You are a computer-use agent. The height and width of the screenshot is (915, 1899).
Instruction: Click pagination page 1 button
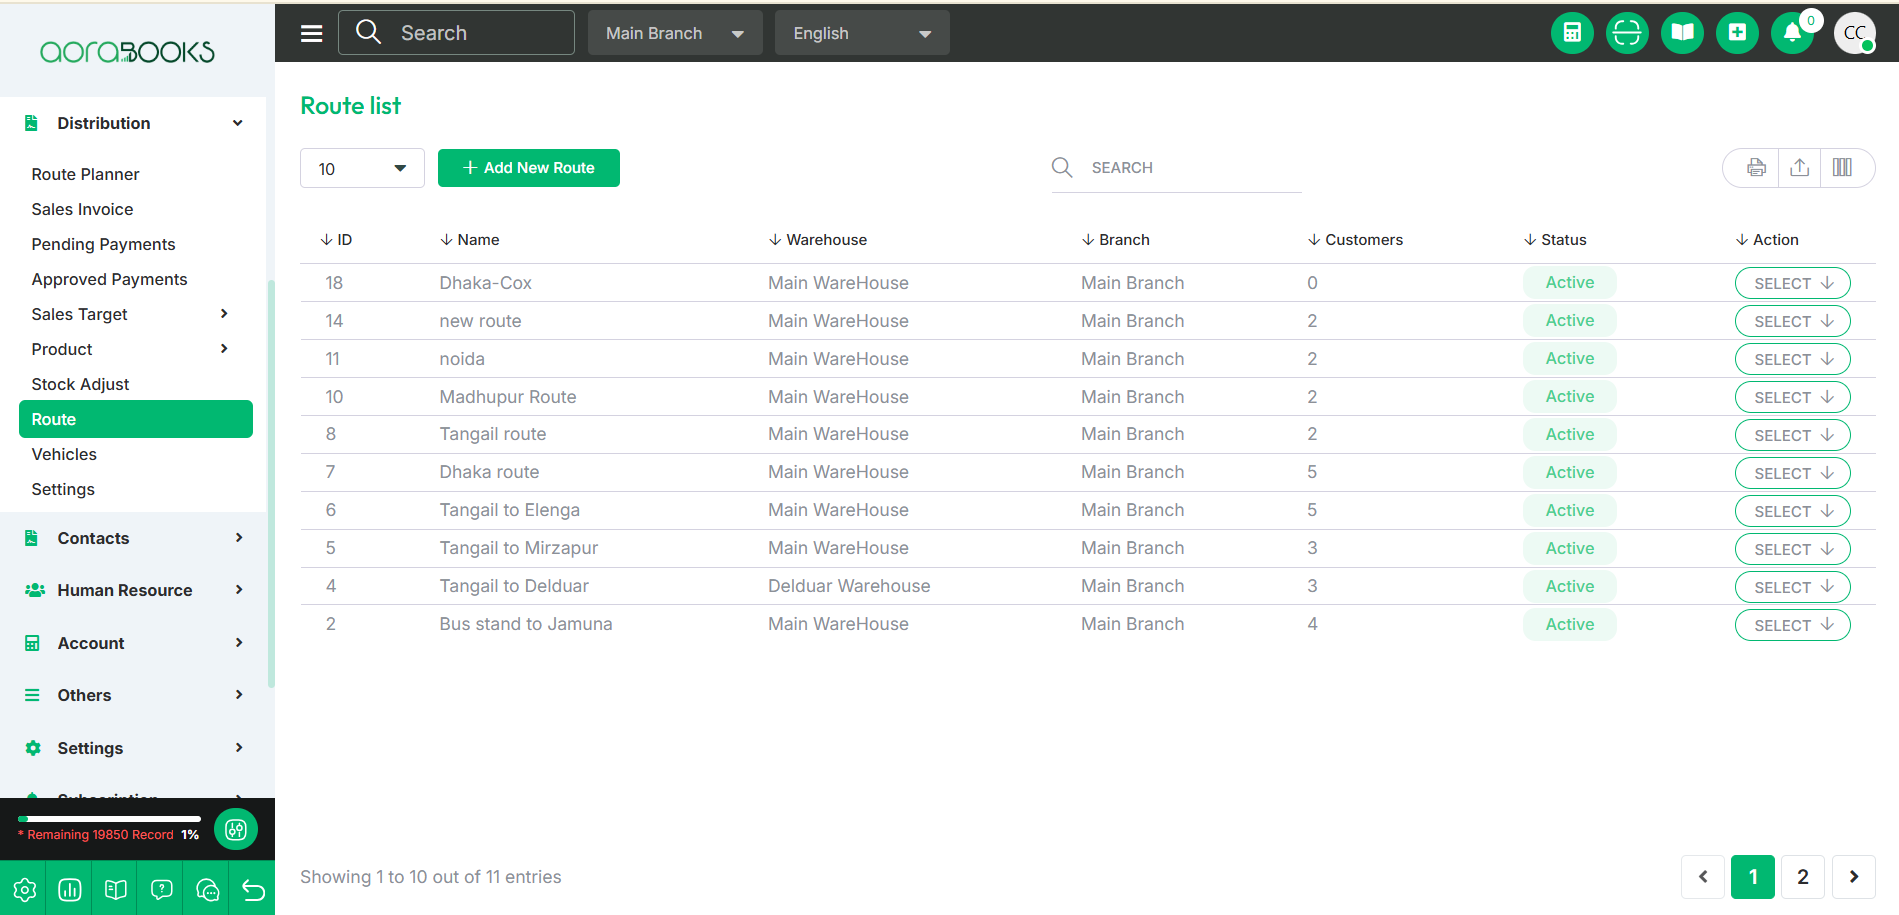tap(1753, 877)
